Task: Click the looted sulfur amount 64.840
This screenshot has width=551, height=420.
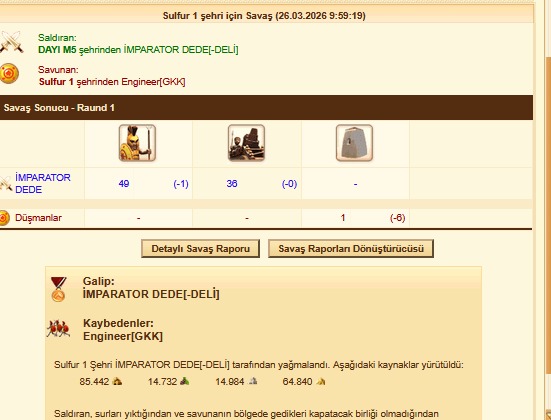Action: (x=297, y=382)
